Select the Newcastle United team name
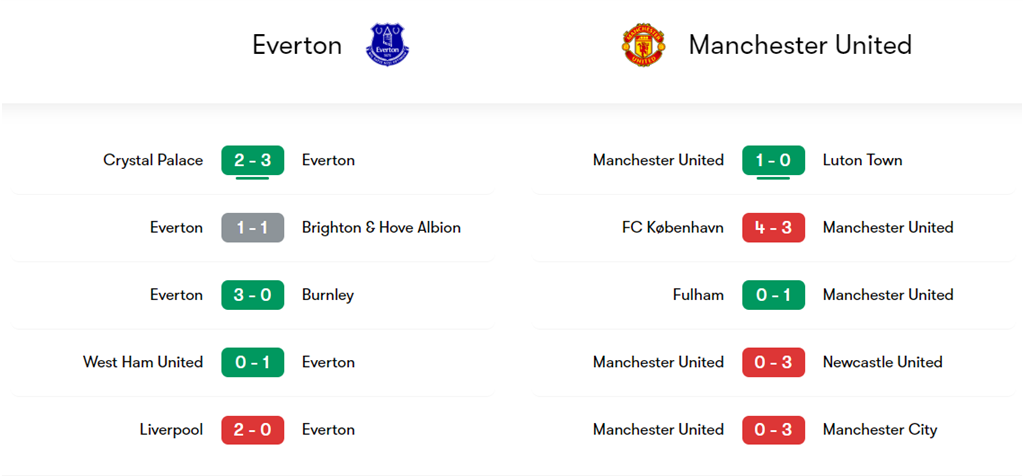The image size is (1024, 476). point(882,362)
